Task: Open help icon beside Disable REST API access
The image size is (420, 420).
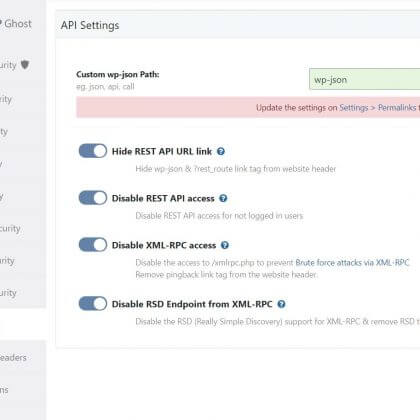Action: (223, 198)
